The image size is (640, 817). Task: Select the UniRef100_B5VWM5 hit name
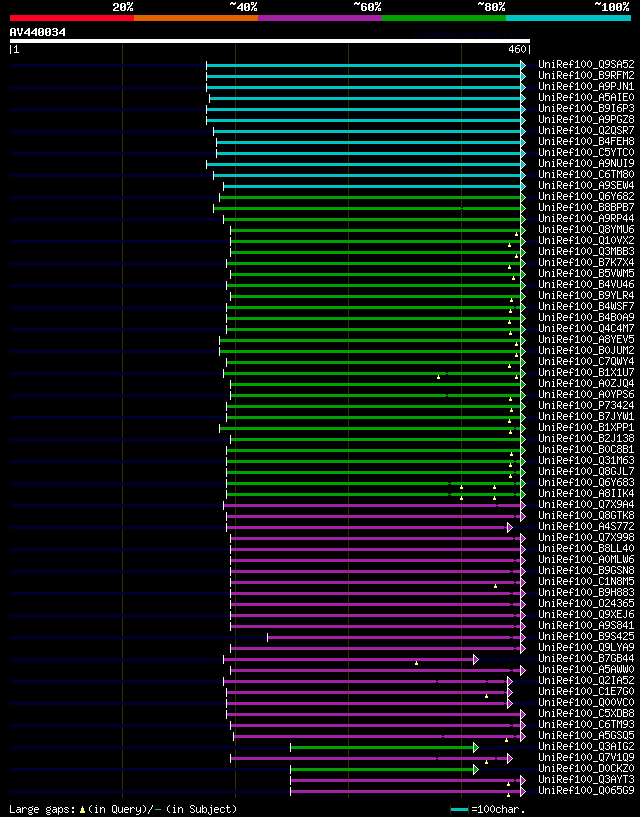click(586, 273)
